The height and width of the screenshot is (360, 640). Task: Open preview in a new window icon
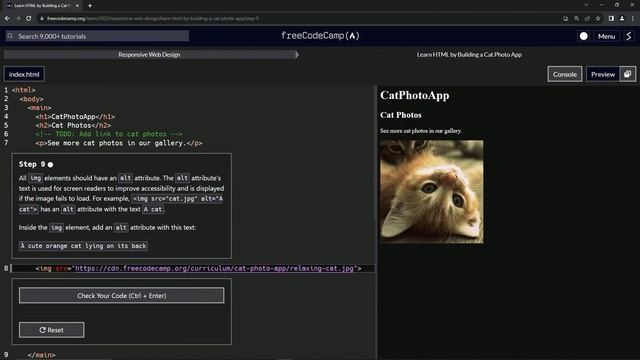(x=628, y=74)
